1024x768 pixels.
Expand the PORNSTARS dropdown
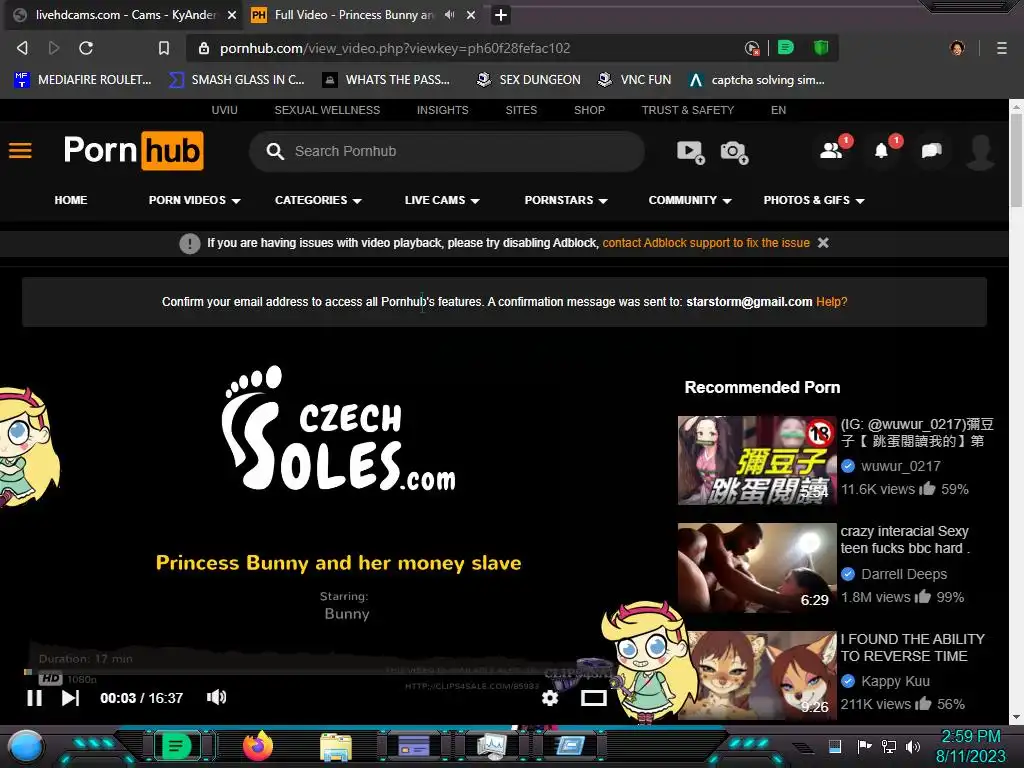(566, 200)
